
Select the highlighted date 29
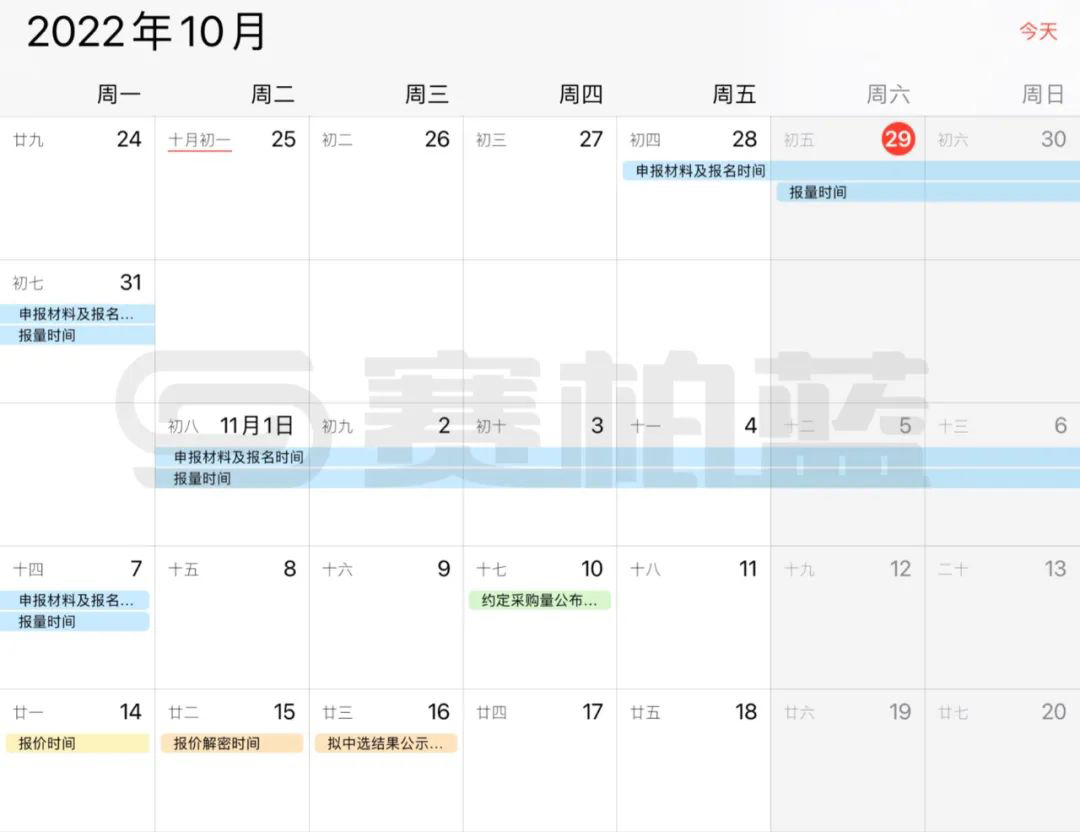[897, 139]
